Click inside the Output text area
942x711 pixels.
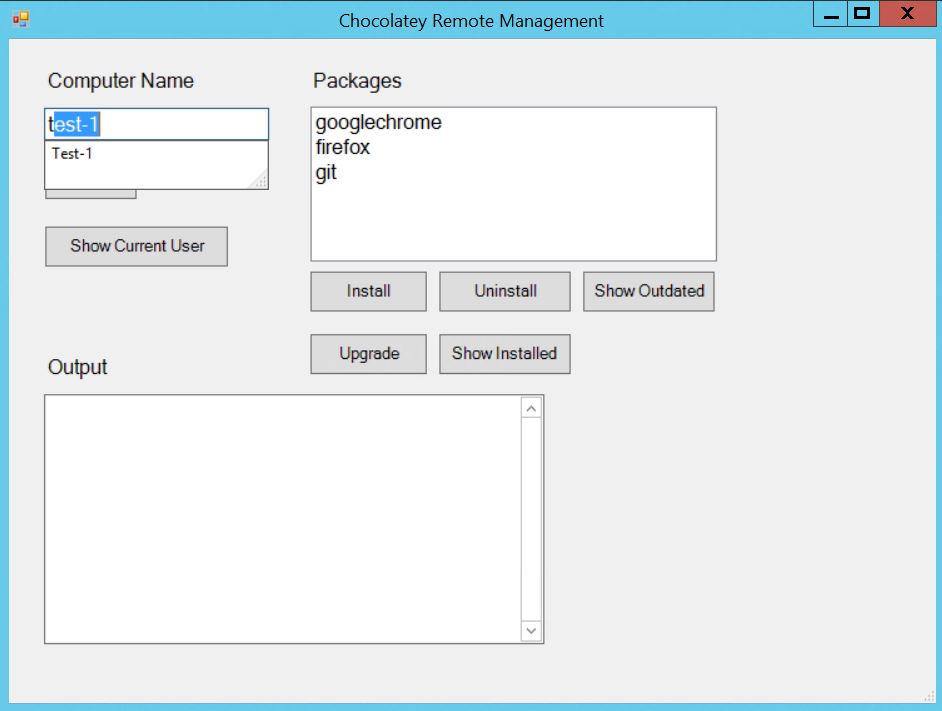pyautogui.click(x=282, y=519)
